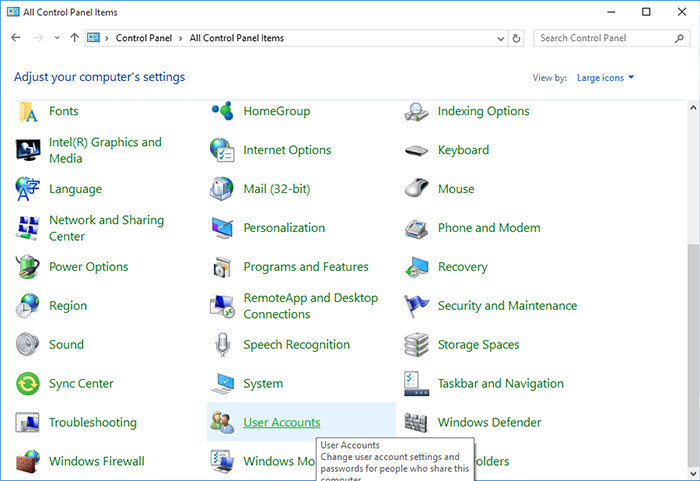Click the scrollbar up arrow
700x481 pixels.
point(693,107)
